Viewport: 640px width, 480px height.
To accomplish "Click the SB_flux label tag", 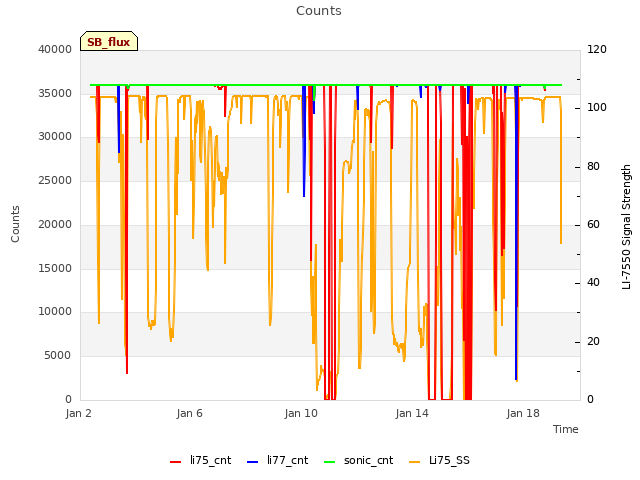I will [109, 41].
